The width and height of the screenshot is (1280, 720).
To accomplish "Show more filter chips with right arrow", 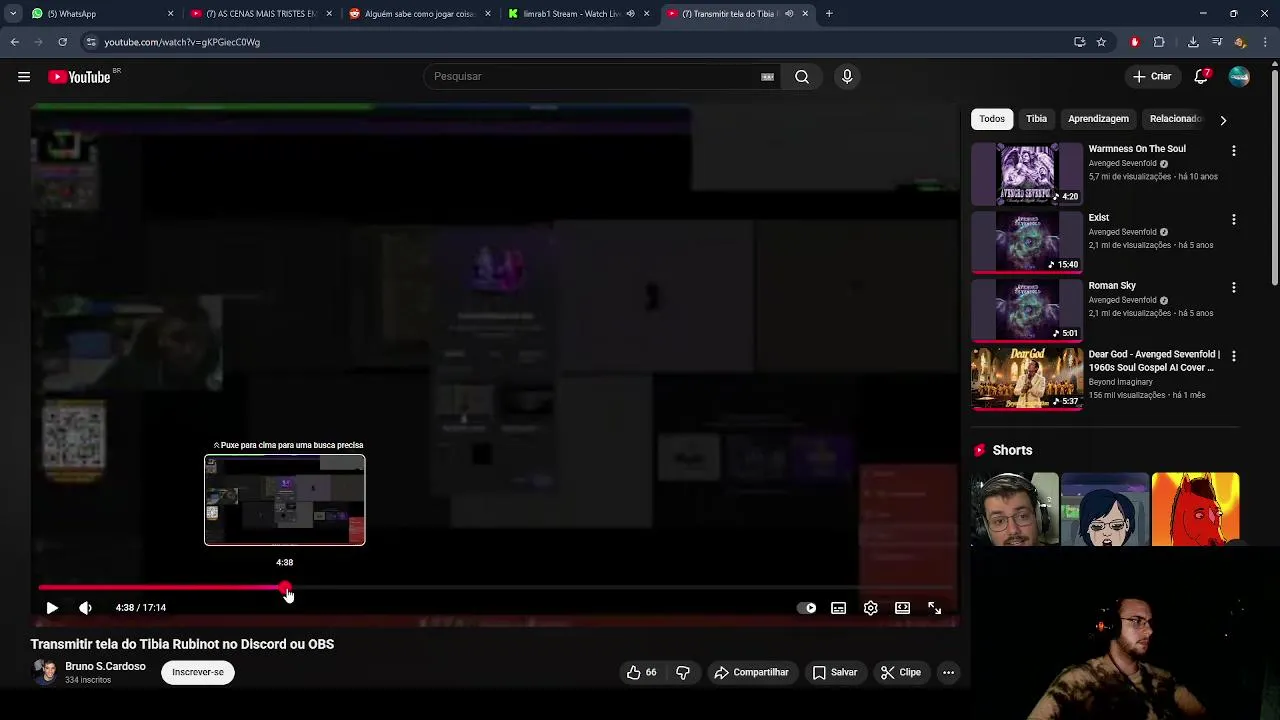I will pyautogui.click(x=1223, y=120).
